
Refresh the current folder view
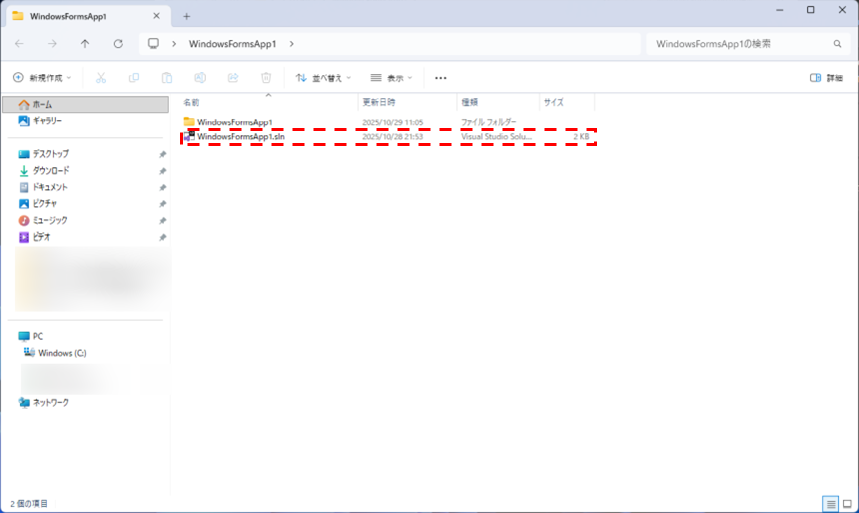(118, 44)
